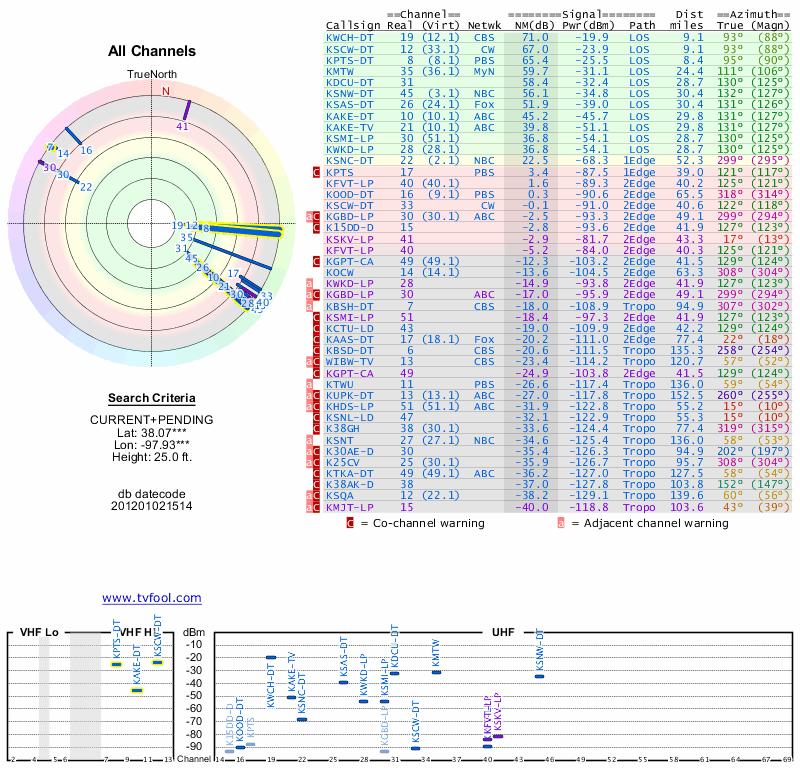Click the KSNC-DT callsign text
The width and height of the screenshot is (800, 768).
(x=349, y=160)
